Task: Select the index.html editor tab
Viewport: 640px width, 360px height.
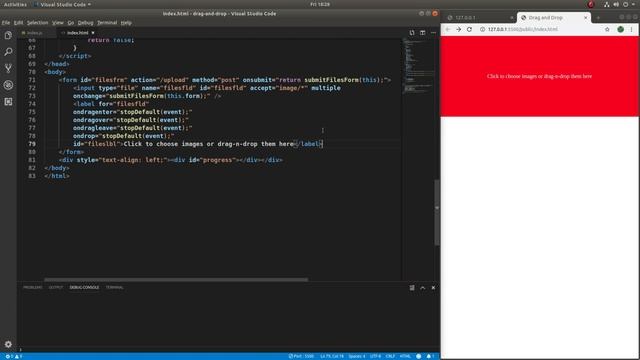Action: pos(77,33)
